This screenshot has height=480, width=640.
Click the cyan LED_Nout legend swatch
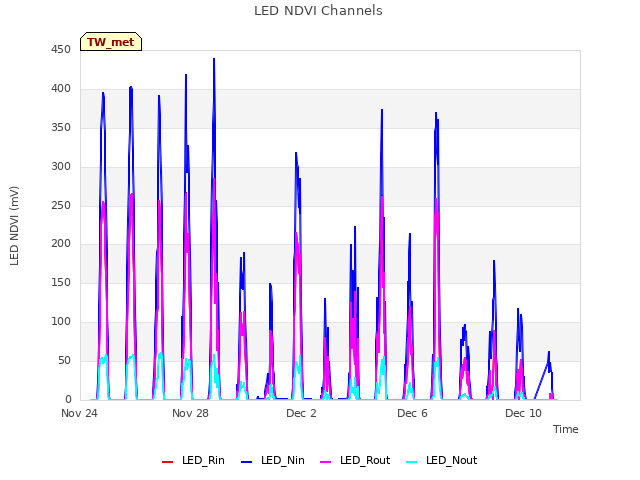[412, 462]
